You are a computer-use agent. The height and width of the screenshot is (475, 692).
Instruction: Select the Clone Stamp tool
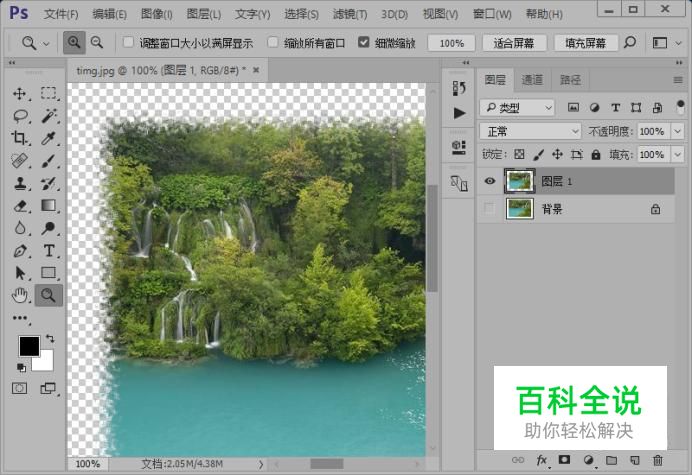click(20, 184)
